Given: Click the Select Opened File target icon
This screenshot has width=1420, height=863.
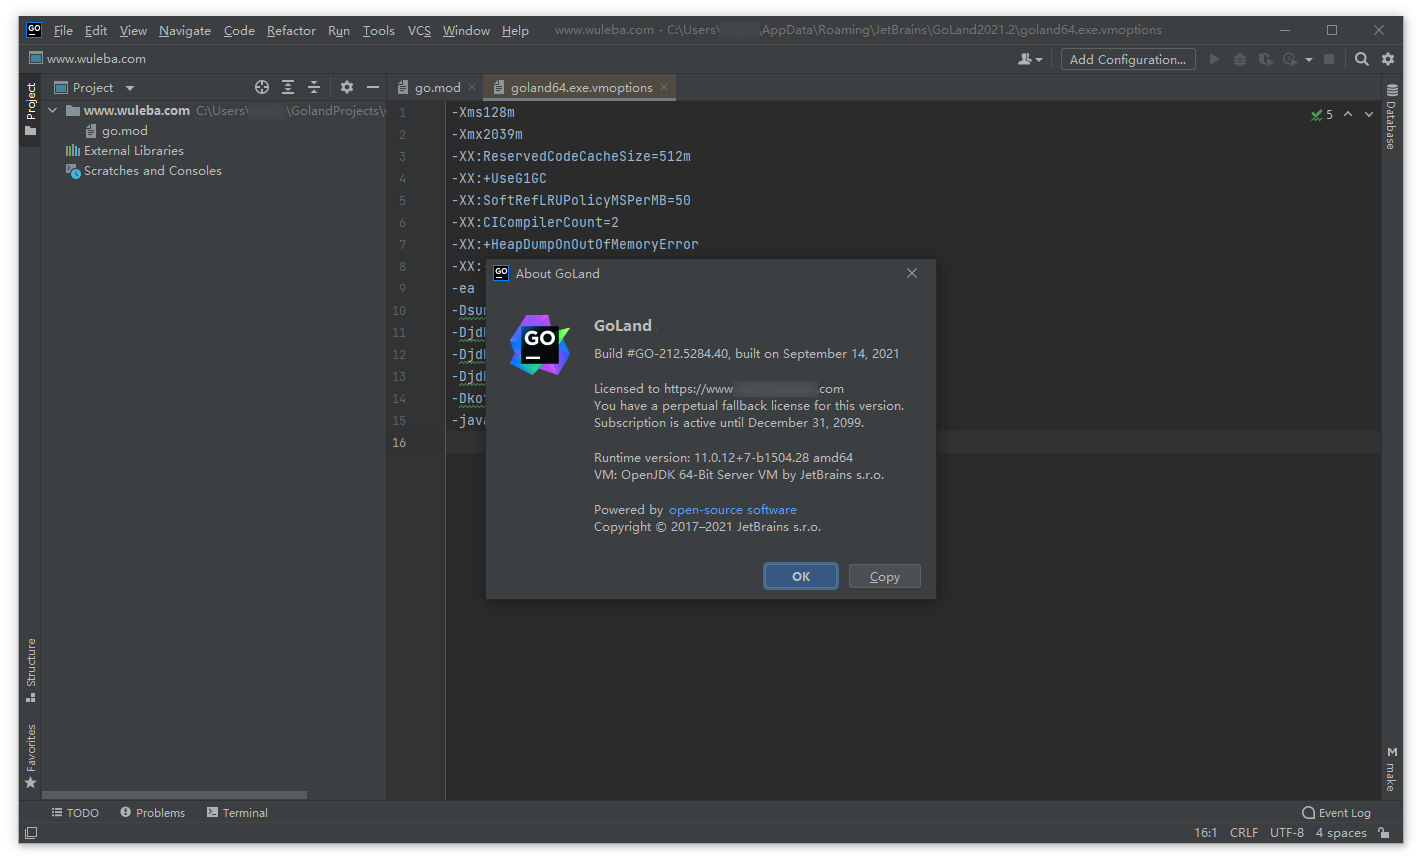Looking at the screenshot, I should tap(262, 88).
